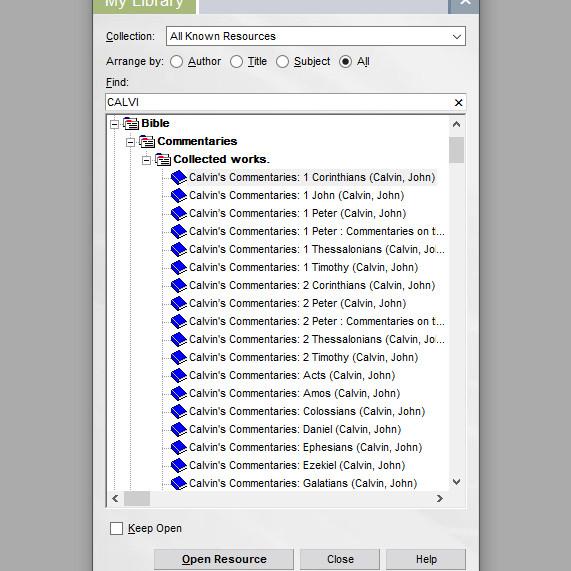Viewport: 571px width, 571px height.
Task: Select Calvin's Commentaries: Acts row
Action: [292, 375]
